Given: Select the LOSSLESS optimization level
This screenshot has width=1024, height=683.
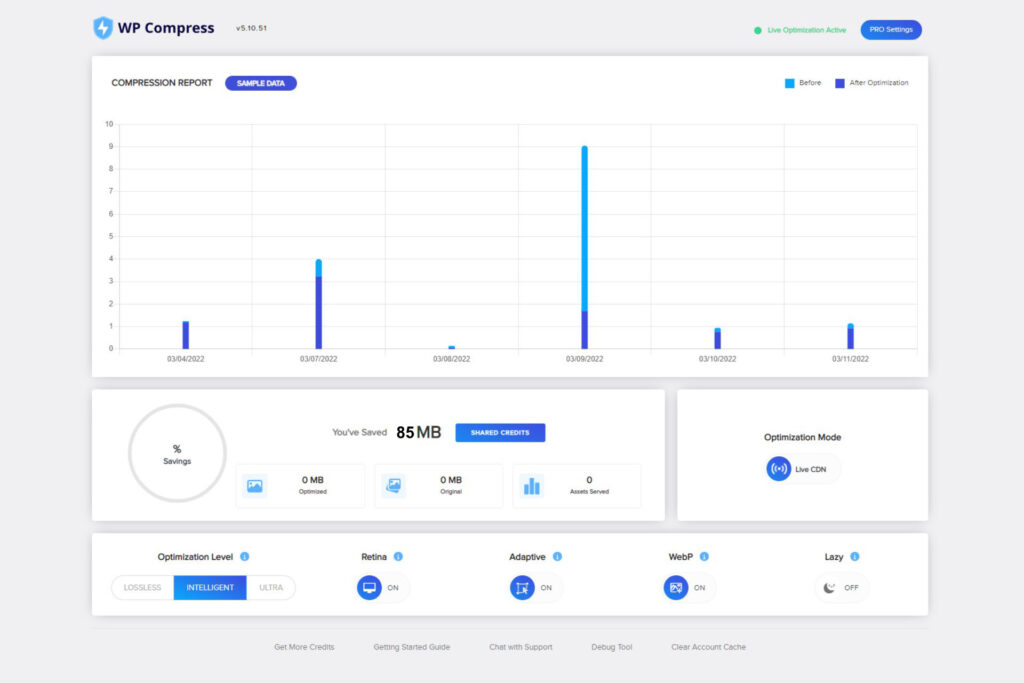Looking at the screenshot, I should [x=141, y=588].
